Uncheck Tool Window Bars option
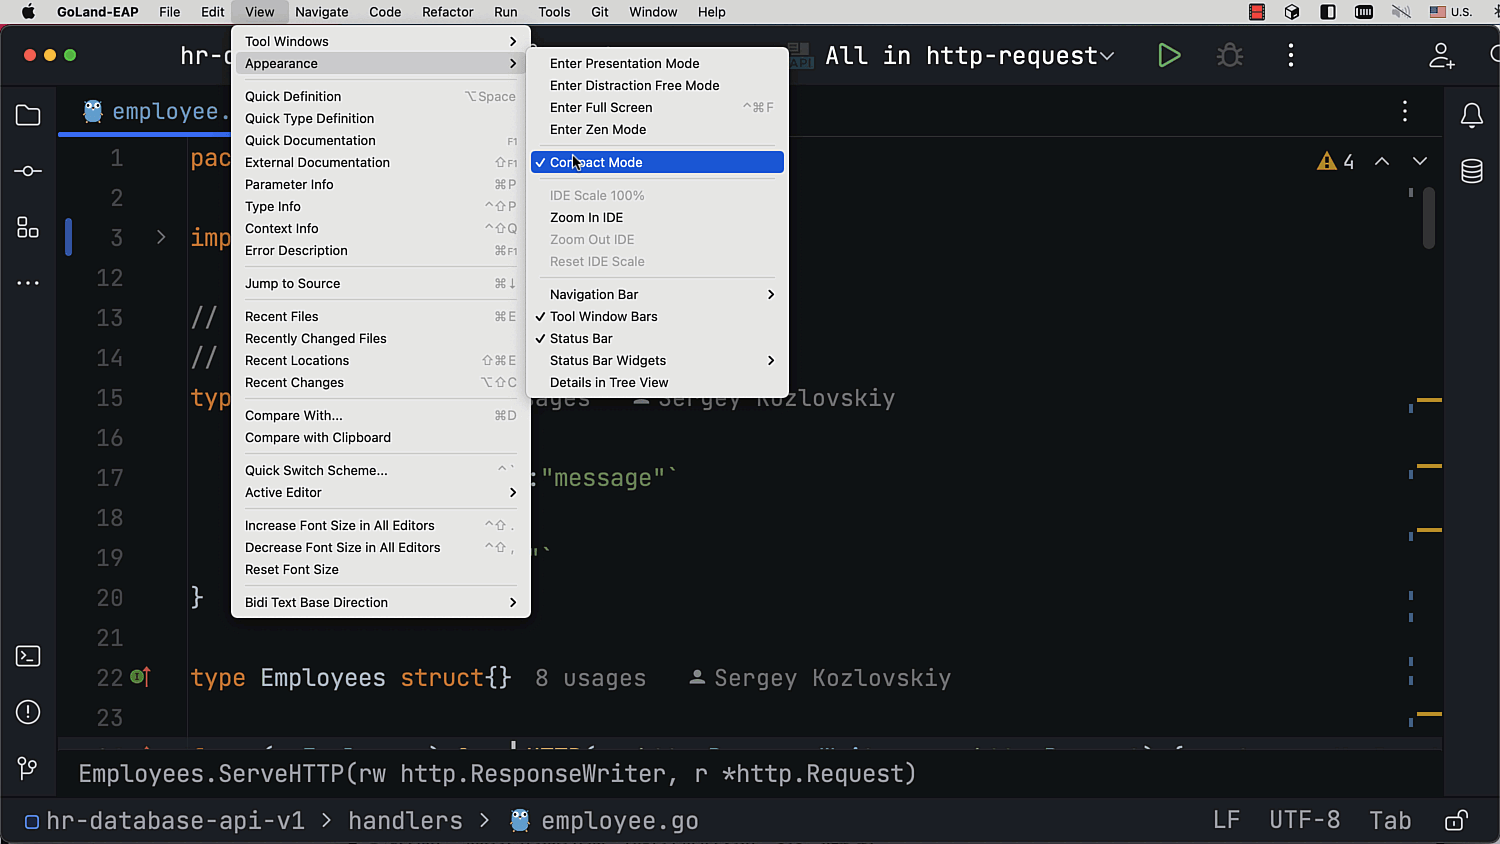The width and height of the screenshot is (1500, 844). coord(603,316)
